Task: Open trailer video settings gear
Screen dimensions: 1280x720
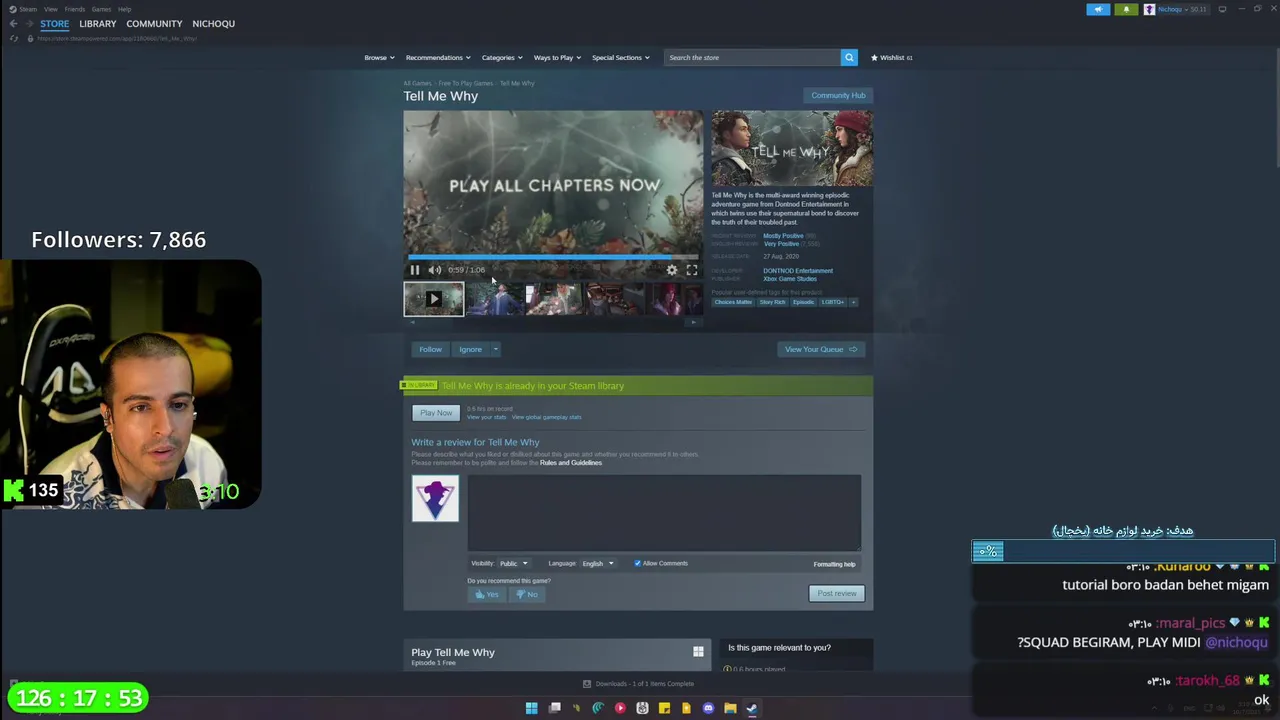Action: pos(672,270)
